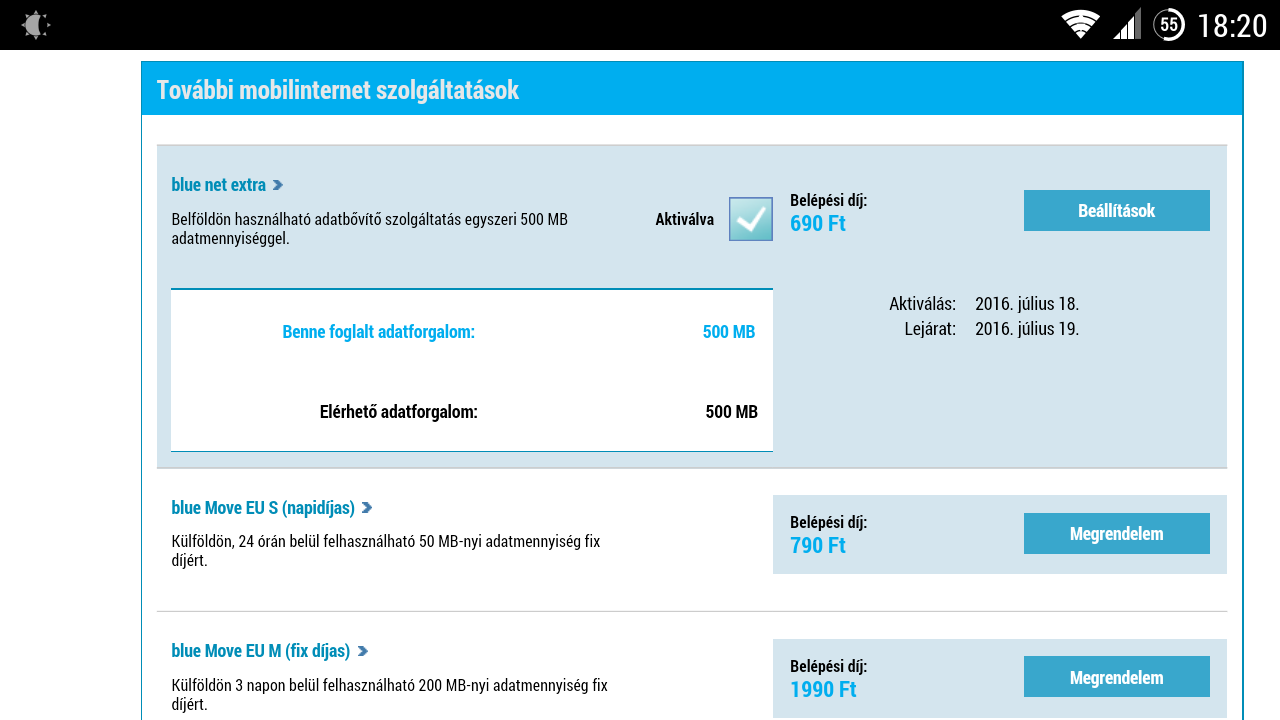This screenshot has width=1280, height=720.
Task: Tap the Wi-Fi status icon
Action: click(1081, 24)
